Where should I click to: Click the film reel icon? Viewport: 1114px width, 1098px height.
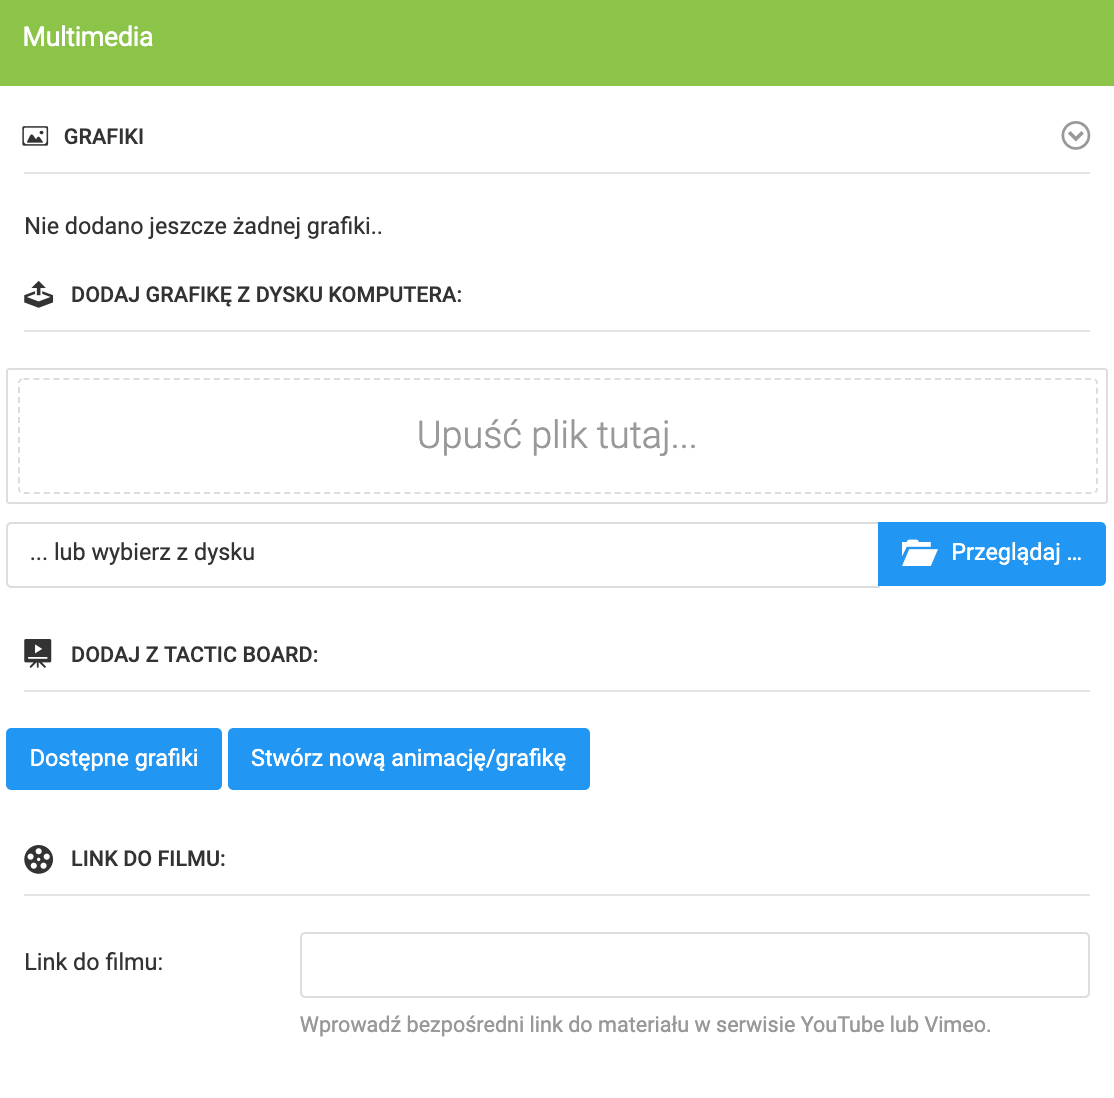pos(38,859)
